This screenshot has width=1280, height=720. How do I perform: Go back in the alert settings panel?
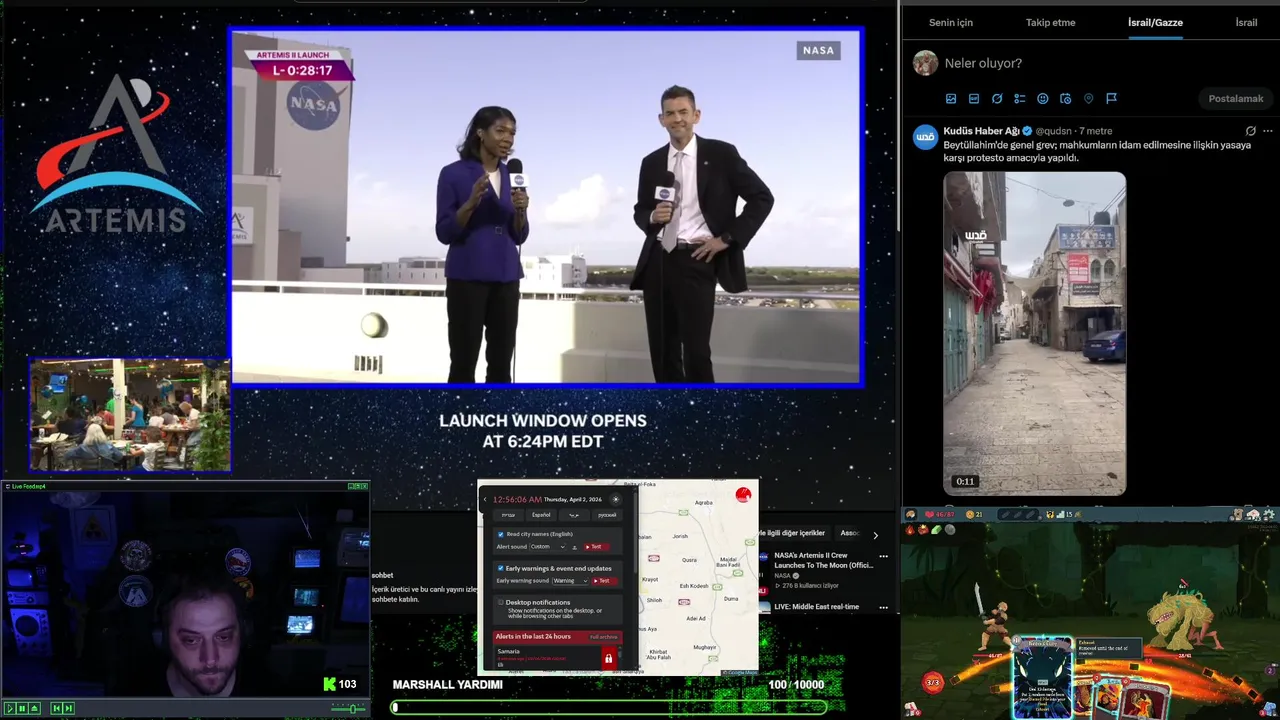coord(485,499)
